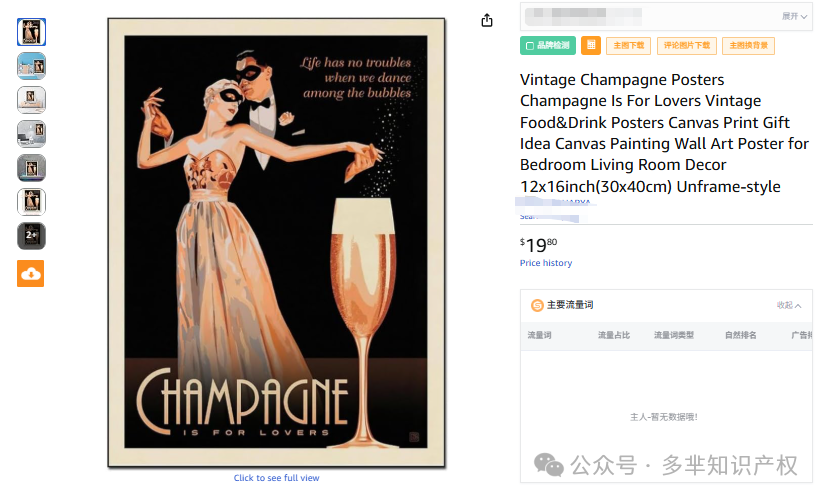Click the share icon above the poster

point(487,20)
